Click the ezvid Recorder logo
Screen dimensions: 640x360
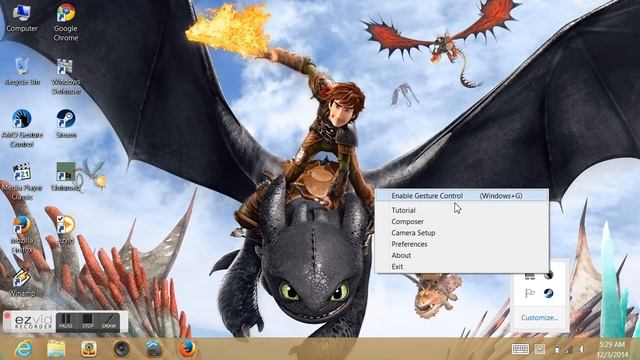click(x=32, y=321)
